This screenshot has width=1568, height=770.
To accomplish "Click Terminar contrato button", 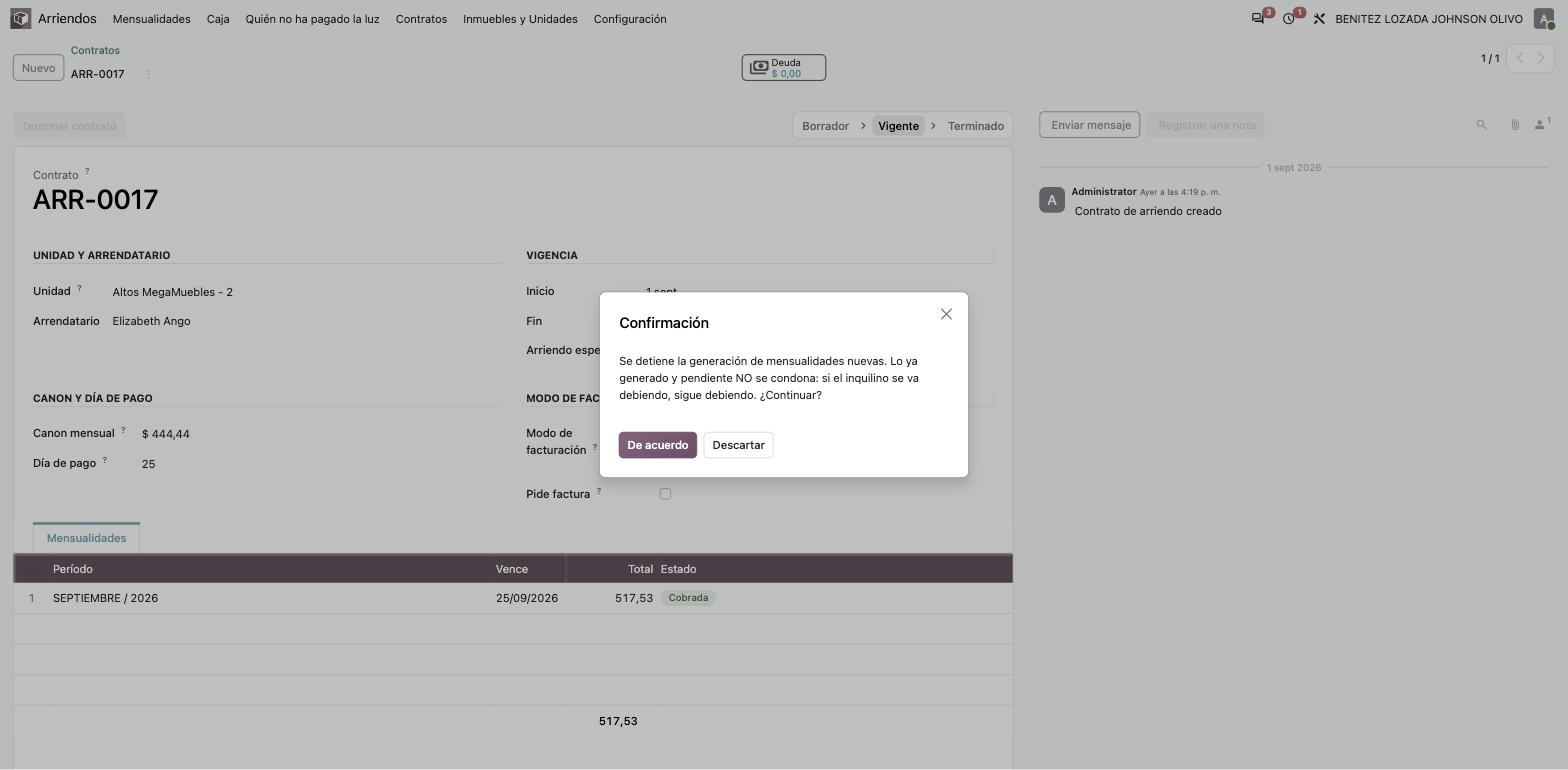I will (x=69, y=126).
